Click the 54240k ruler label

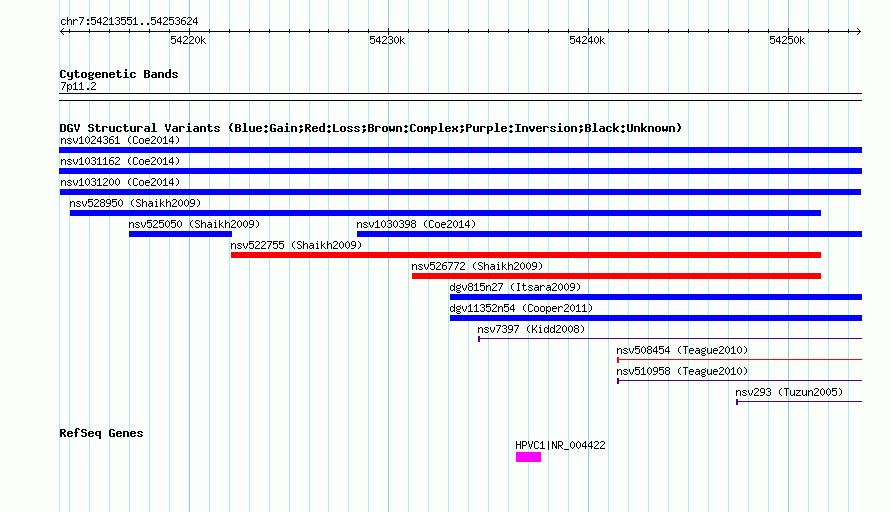[x=587, y=40]
